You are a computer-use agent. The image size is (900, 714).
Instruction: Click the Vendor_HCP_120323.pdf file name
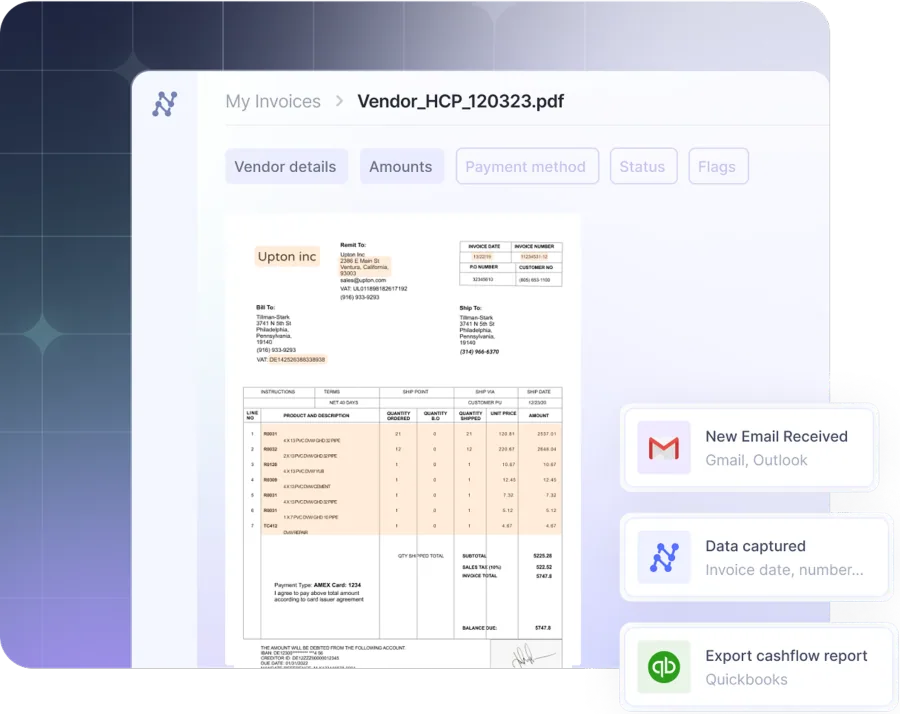(x=460, y=101)
